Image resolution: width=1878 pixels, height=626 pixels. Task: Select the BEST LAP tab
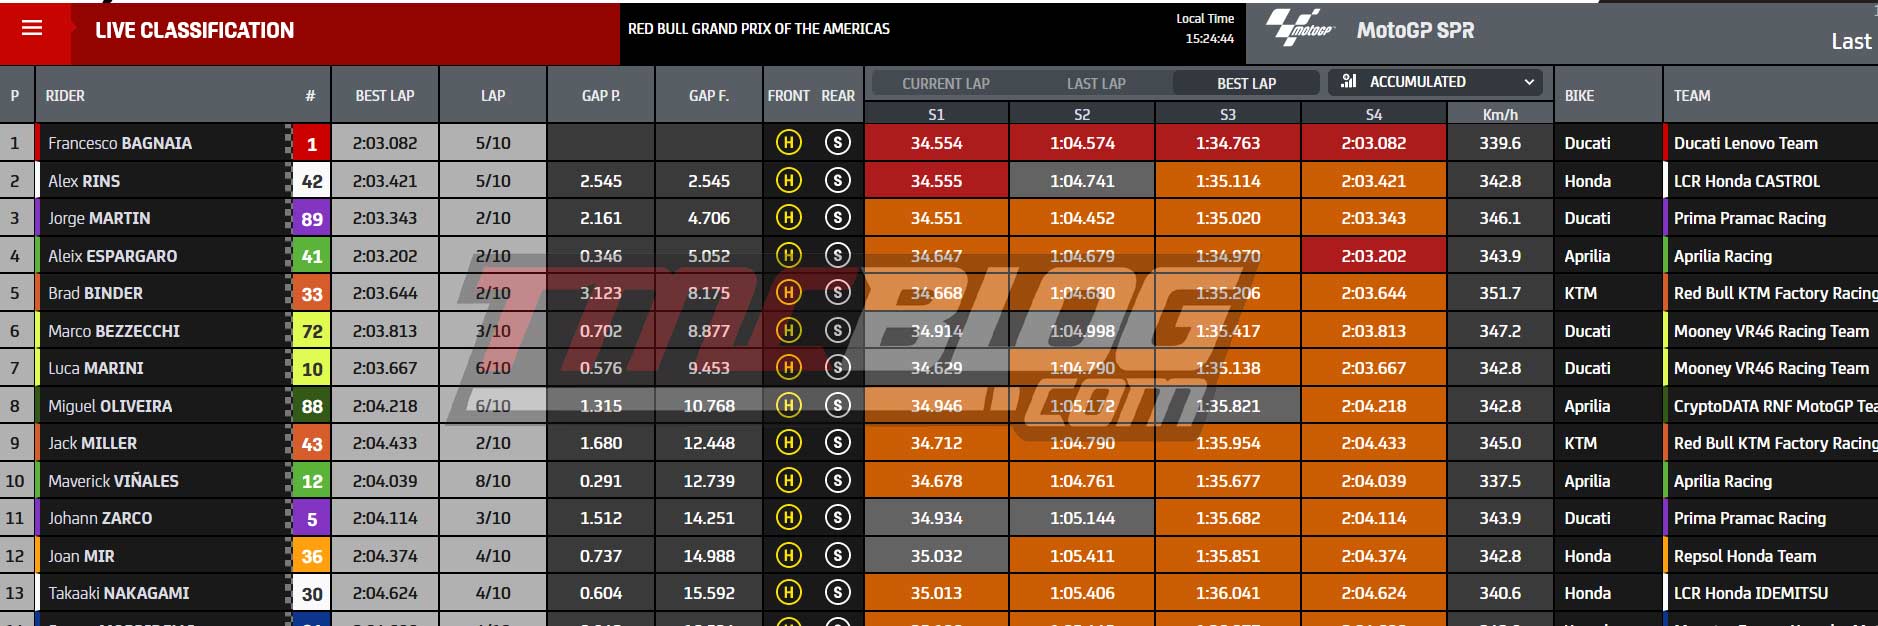click(x=1246, y=83)
